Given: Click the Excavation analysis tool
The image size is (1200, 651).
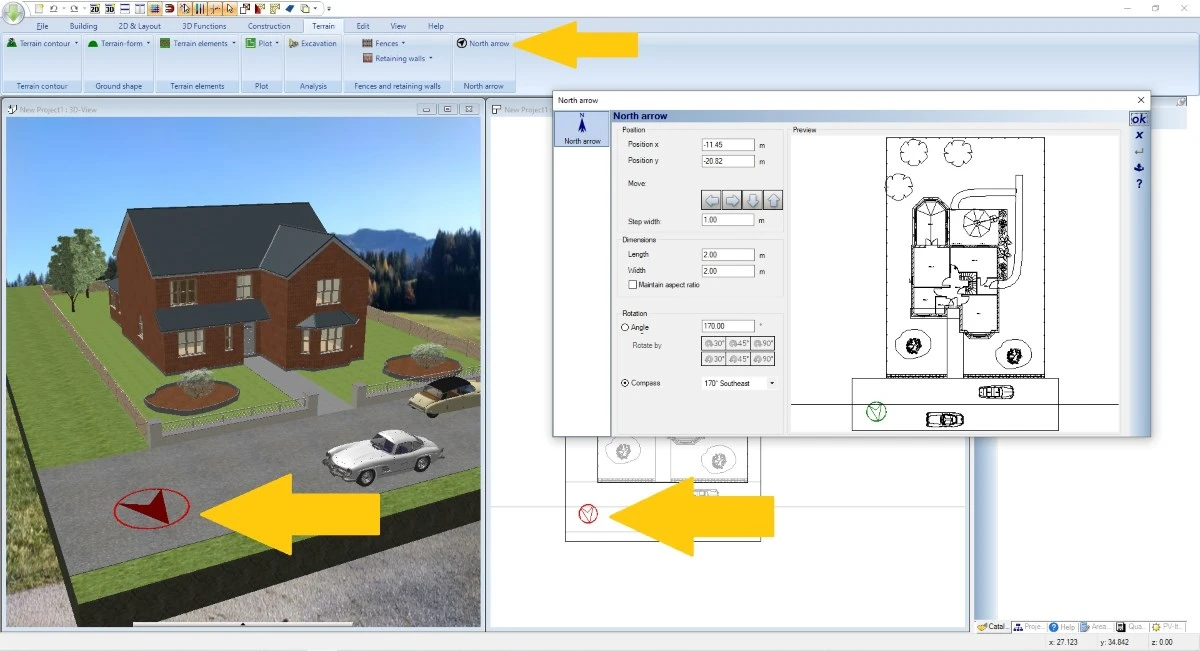Looking at the screenshot, I should tap(313, 44).
